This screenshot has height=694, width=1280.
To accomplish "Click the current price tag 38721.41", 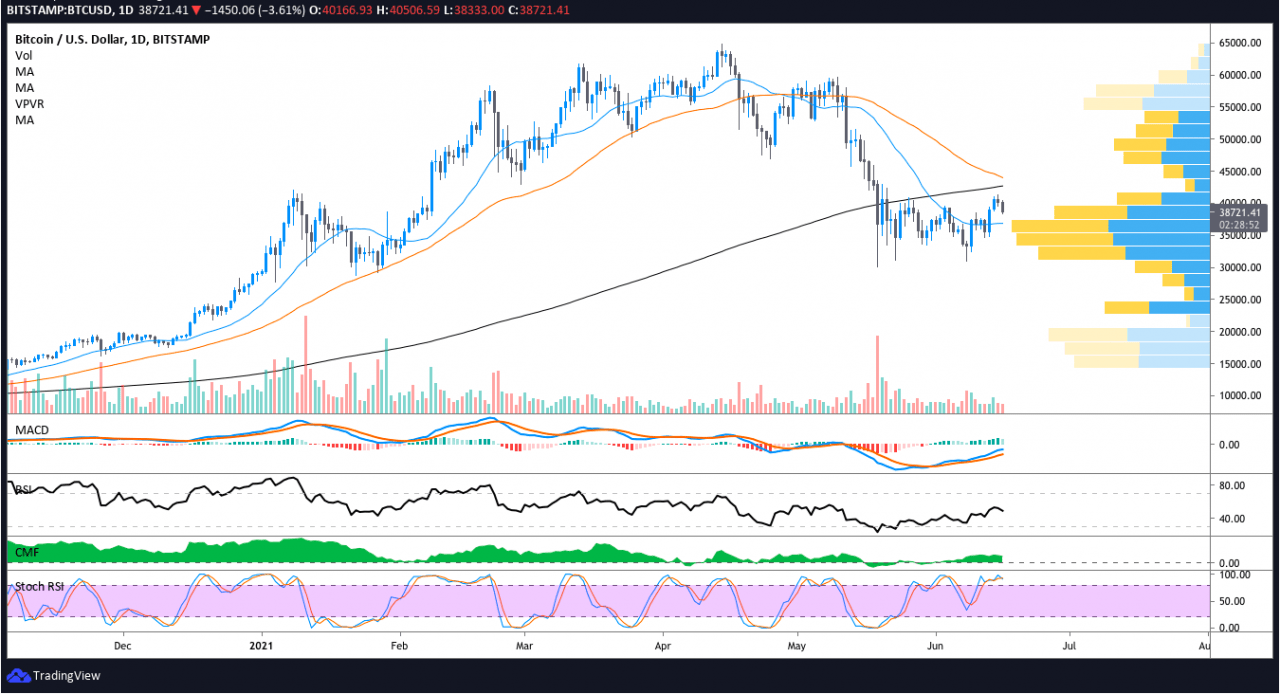I will pyautogui.click(x=1241, y=212).
